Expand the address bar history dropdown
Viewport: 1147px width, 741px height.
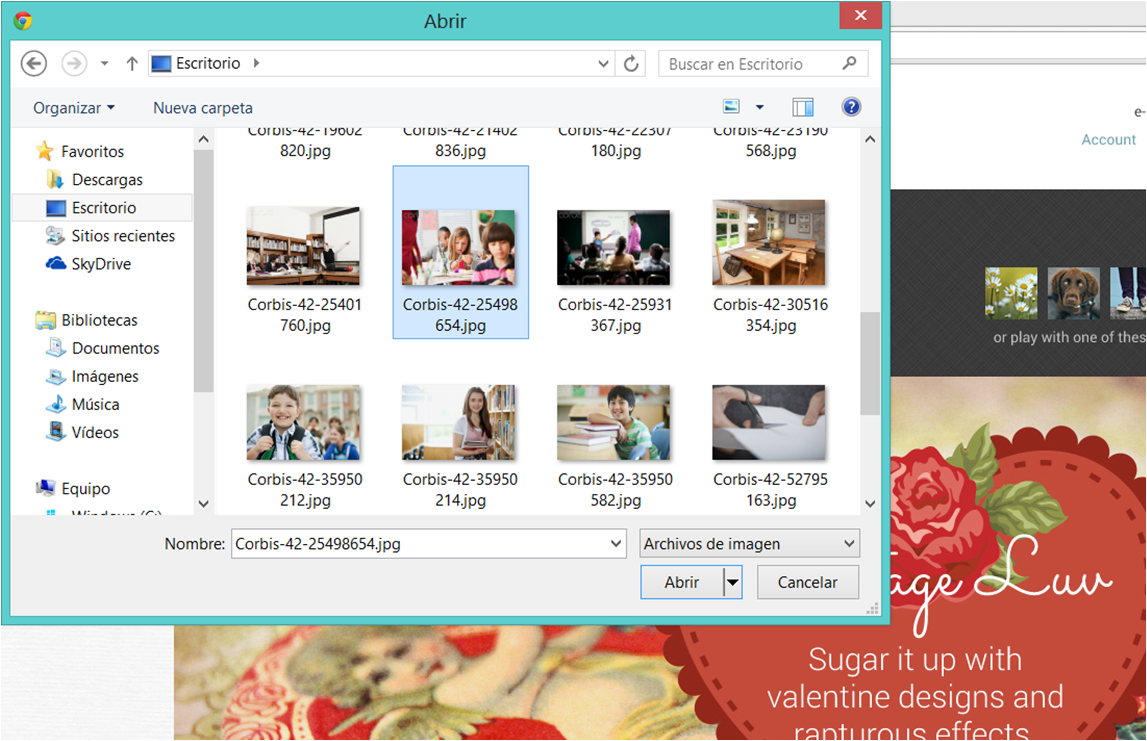(603, 64)
